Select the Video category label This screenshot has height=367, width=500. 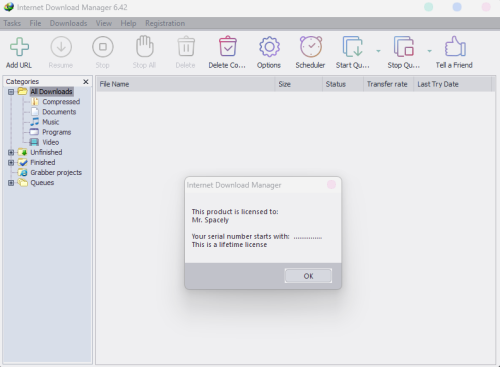coord(50,142)
